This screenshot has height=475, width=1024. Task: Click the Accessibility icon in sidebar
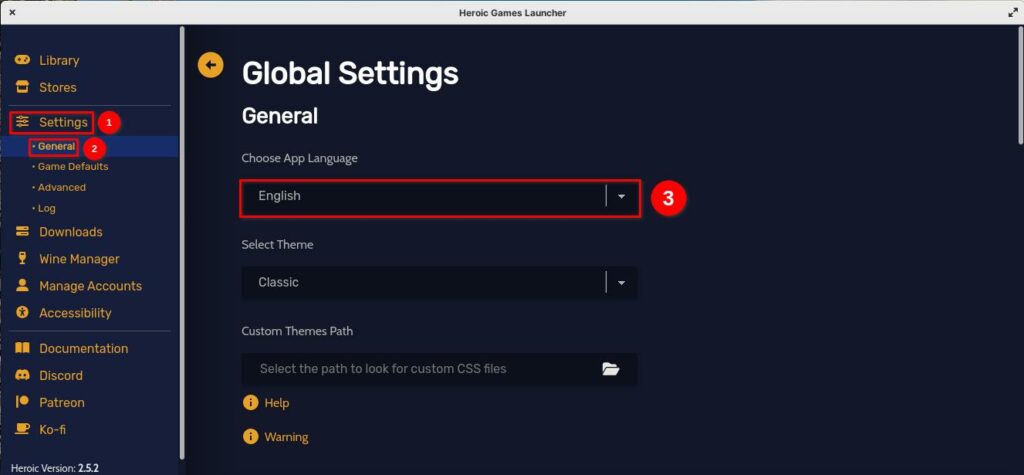pos(22,313)
